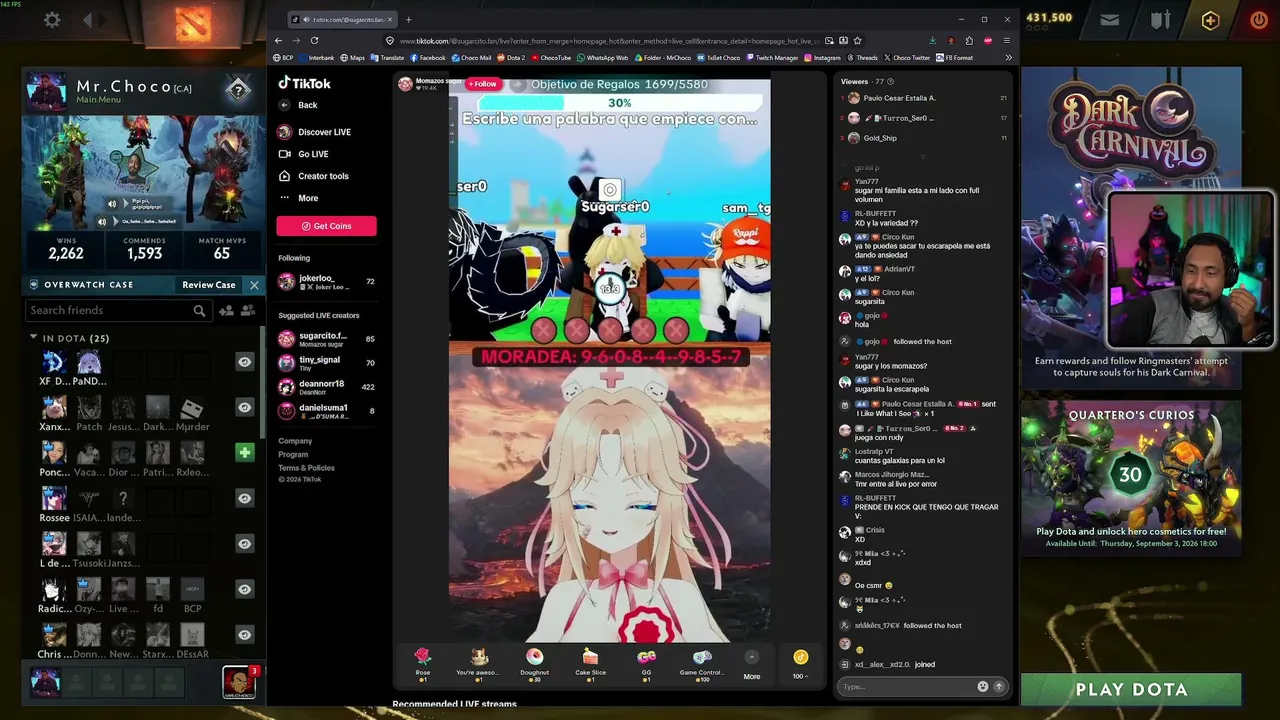Click the red power quit button in Dota
1280x720 pixels.
point(1258,19)
